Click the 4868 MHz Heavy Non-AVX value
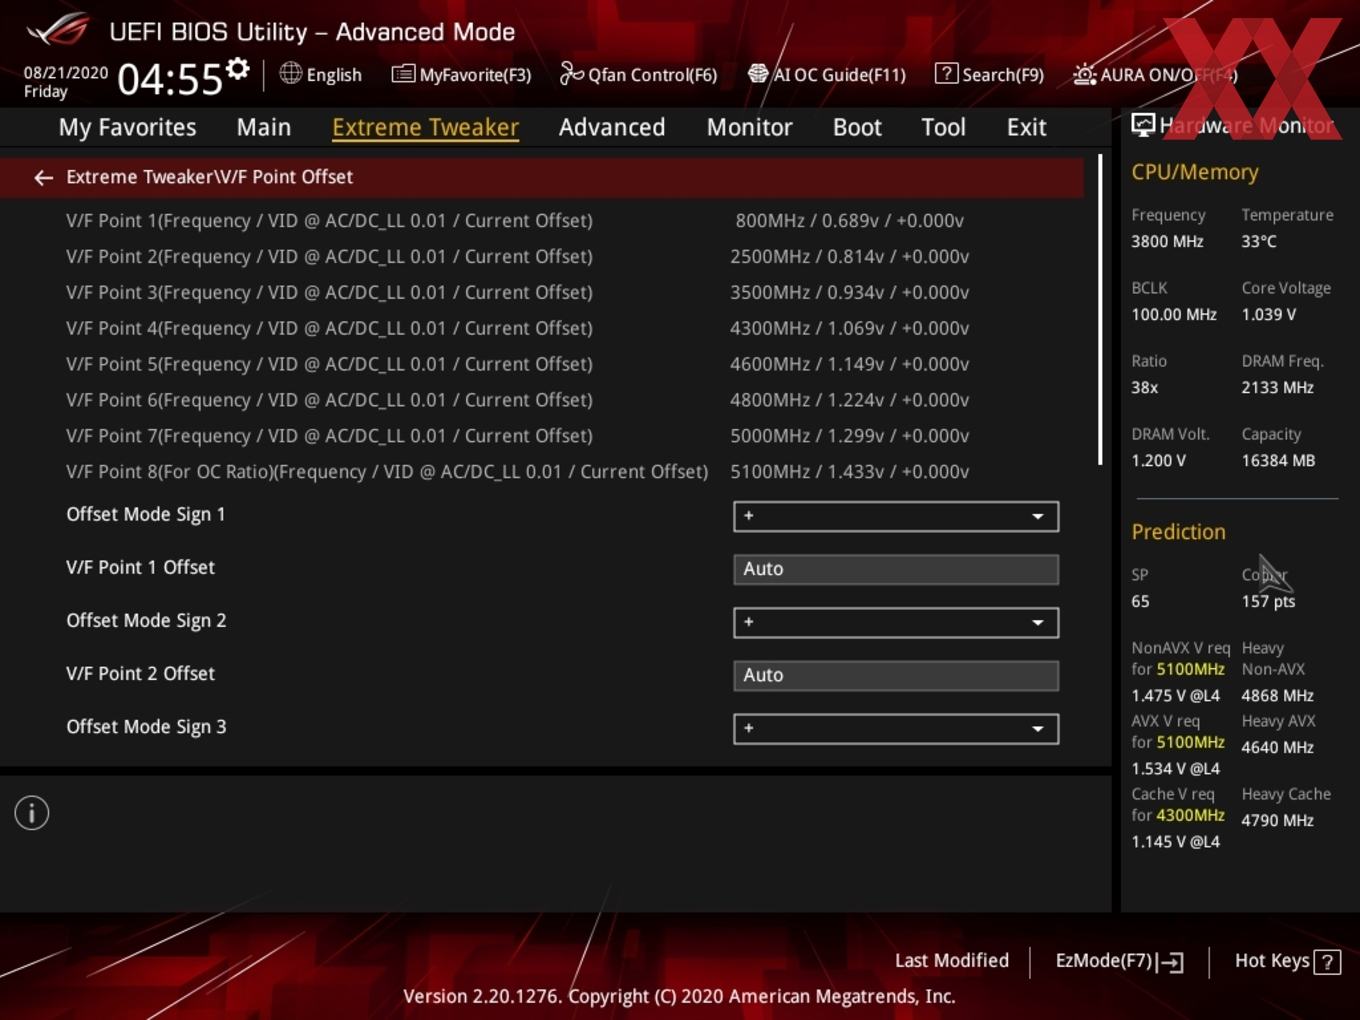 coord(1277,695)
